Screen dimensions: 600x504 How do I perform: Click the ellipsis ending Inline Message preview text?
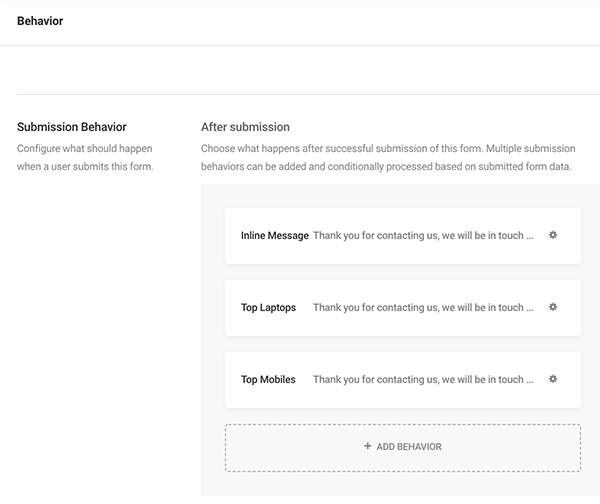pyautogui.click(x=530, y=237)
